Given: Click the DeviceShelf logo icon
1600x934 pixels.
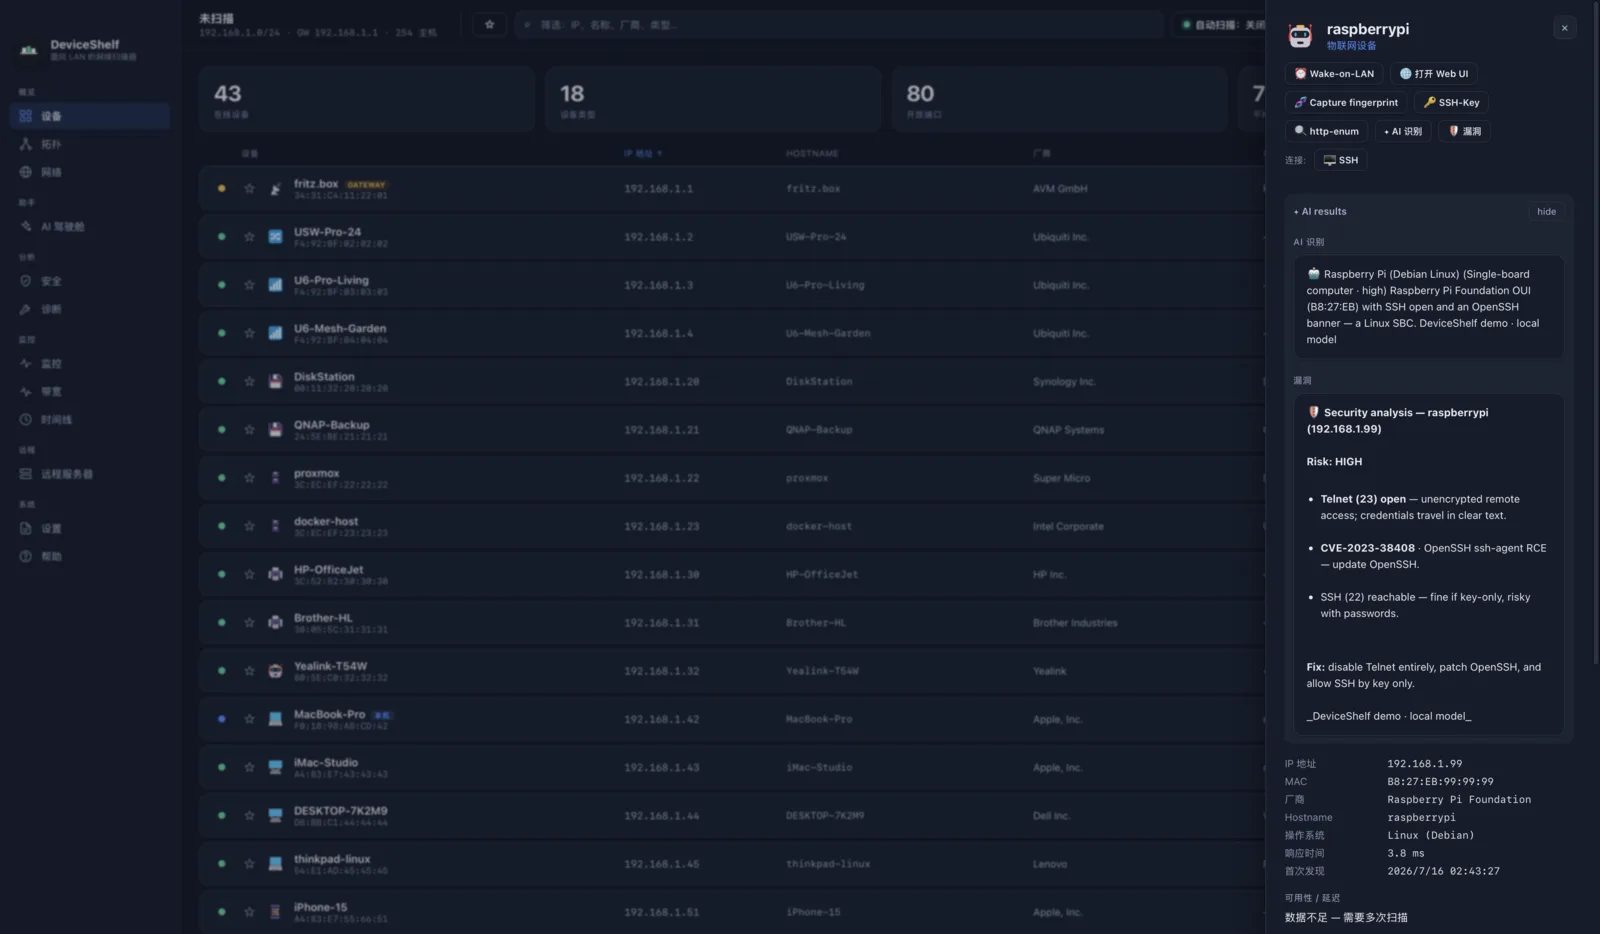Looking at the screenshot, I should click(x=29, y=49).
